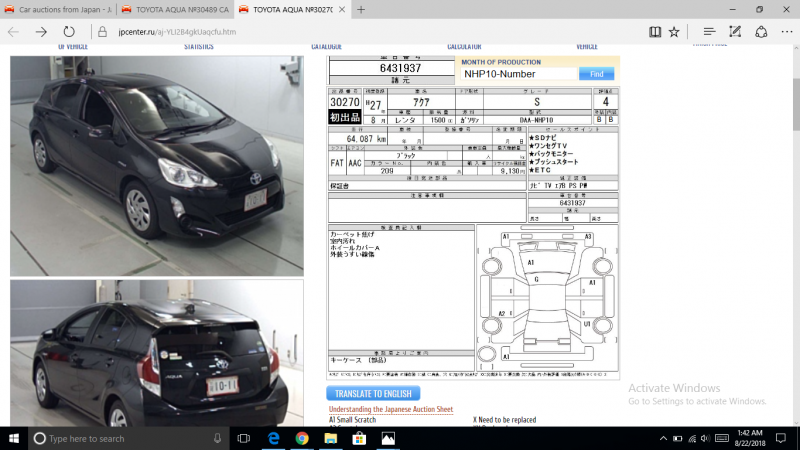Open the Windows Start menu
The image size is (800, 450).
(x=14, y=438)
